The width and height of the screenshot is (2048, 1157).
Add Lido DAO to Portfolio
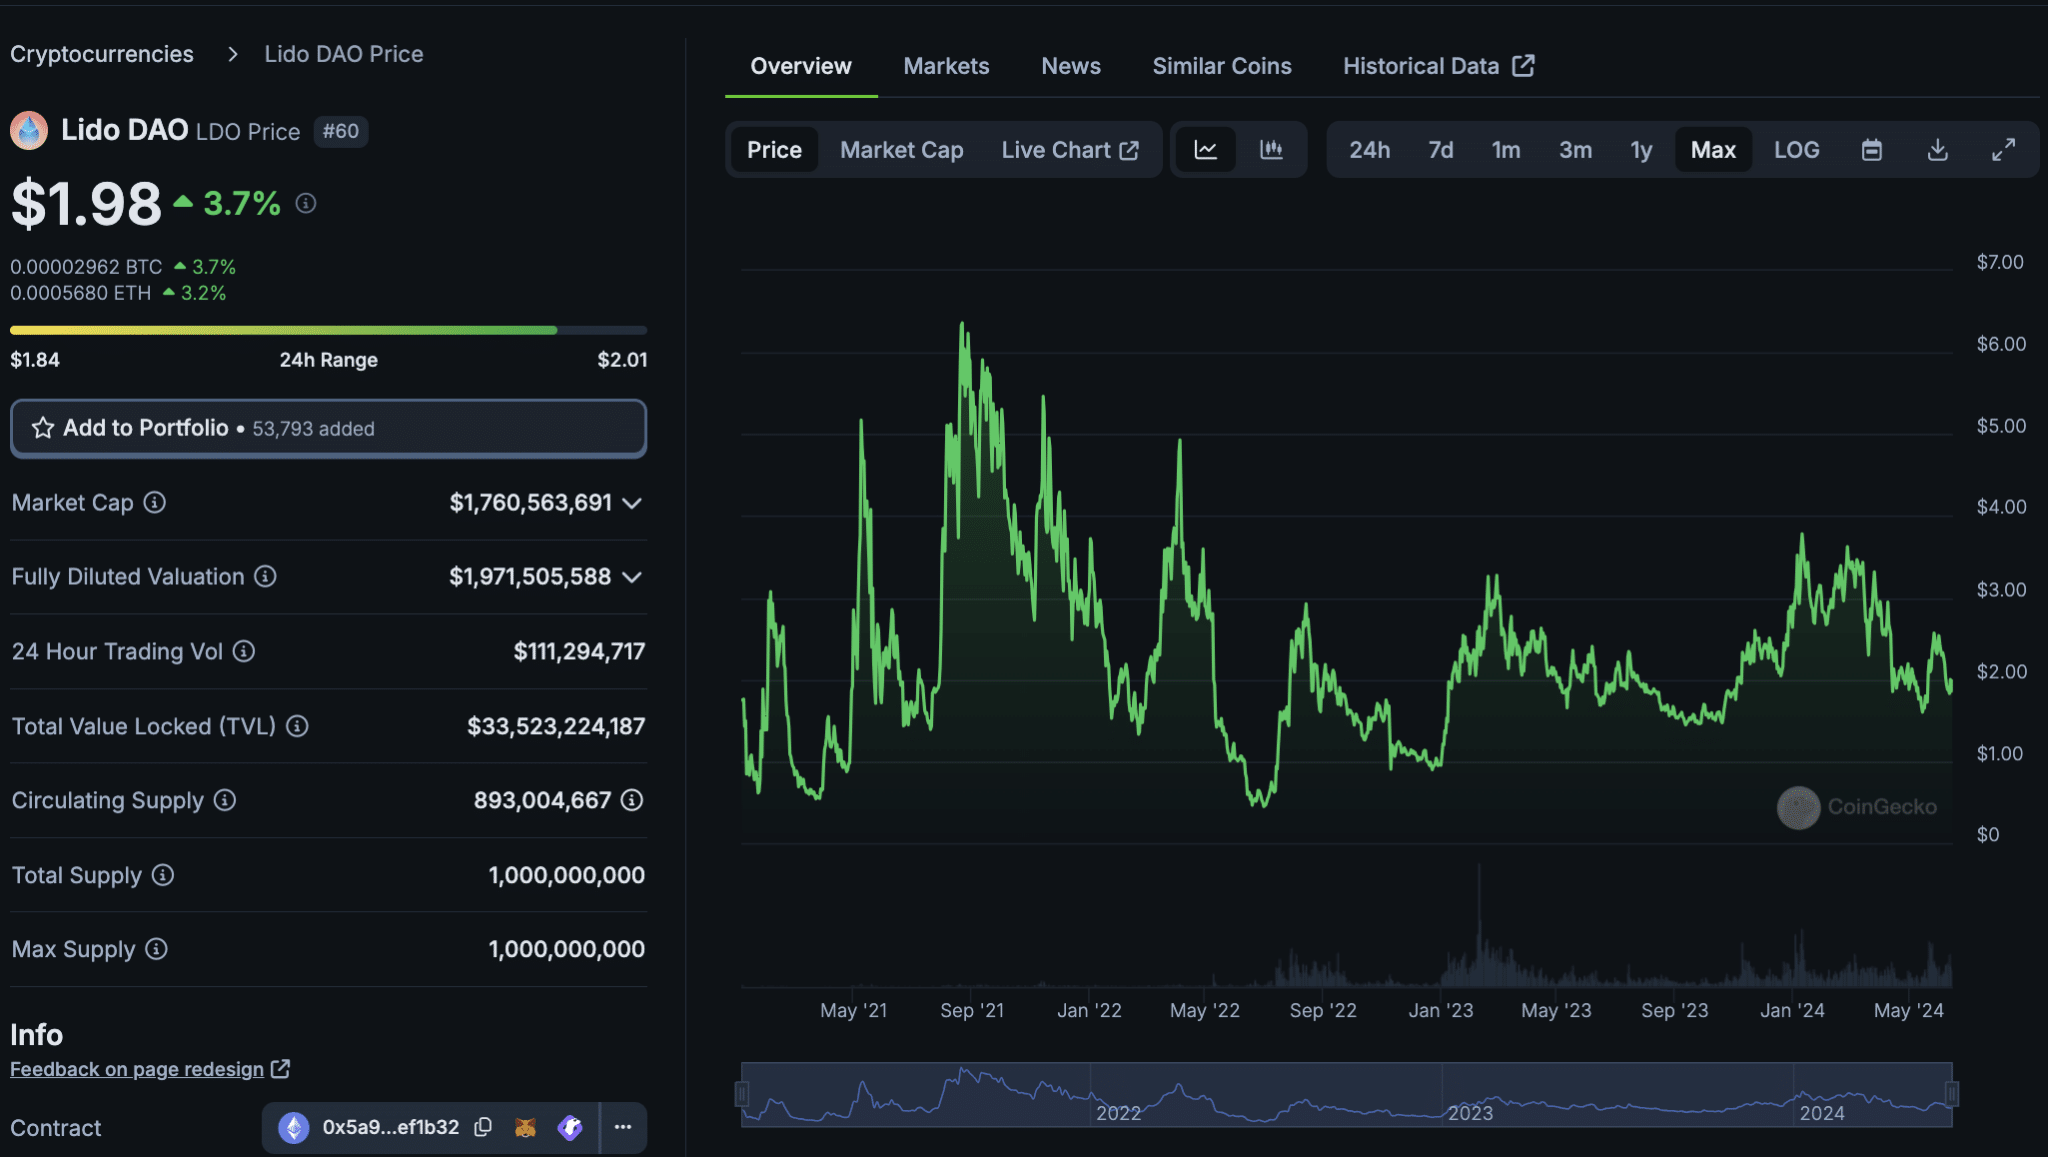(x=328, y=428)
